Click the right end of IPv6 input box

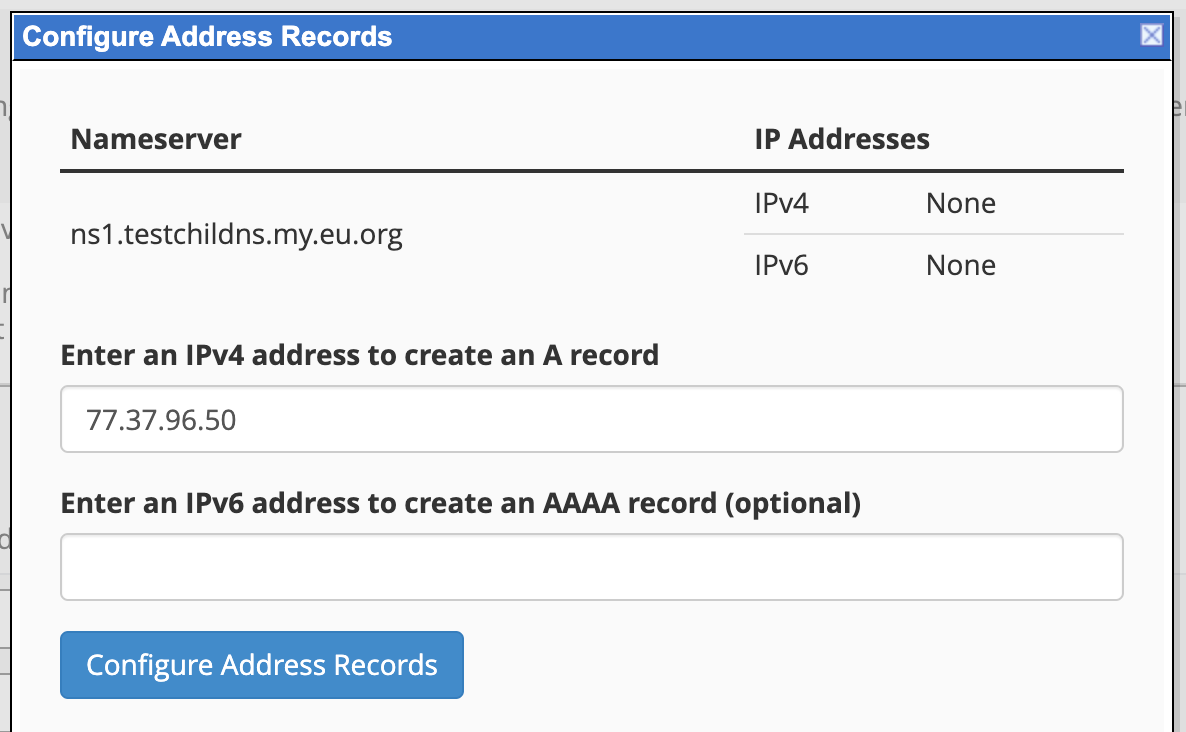[1100, 567]
